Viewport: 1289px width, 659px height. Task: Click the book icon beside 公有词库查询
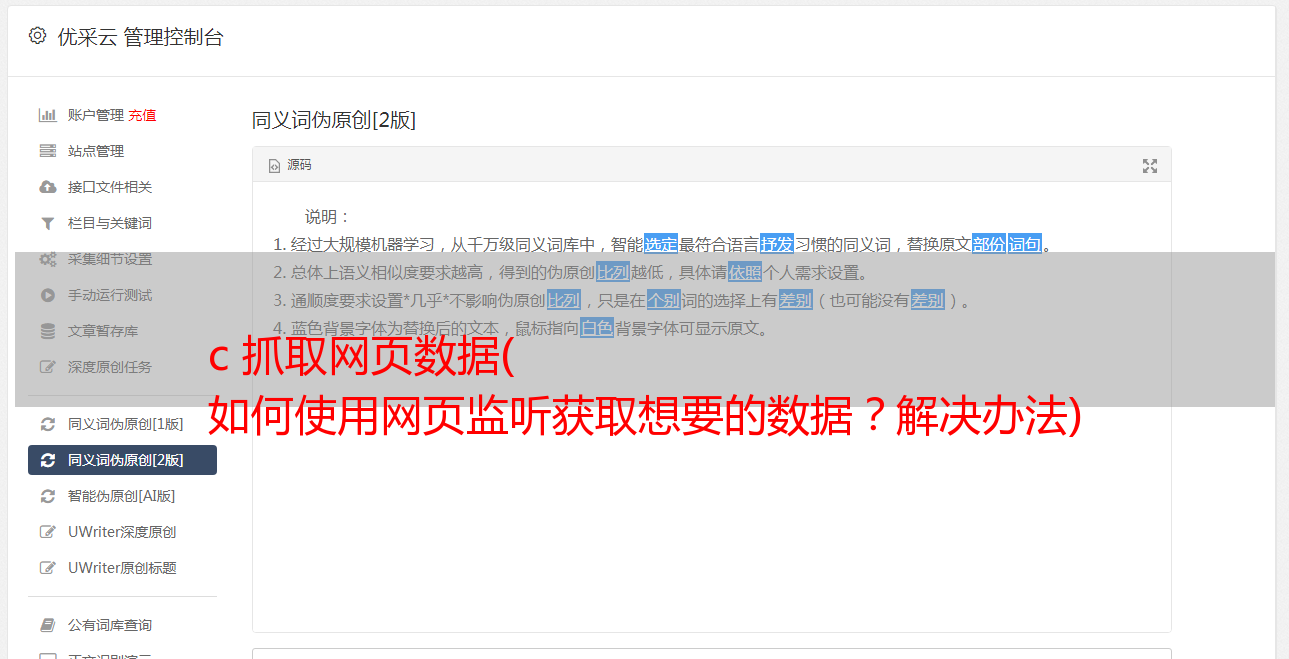click(x=47, y=625)
